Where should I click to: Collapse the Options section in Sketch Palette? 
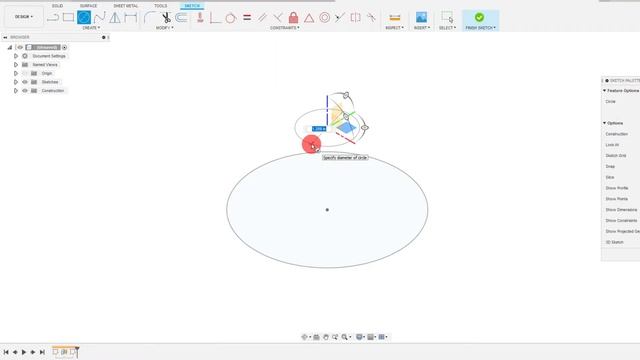pos(604,123)
